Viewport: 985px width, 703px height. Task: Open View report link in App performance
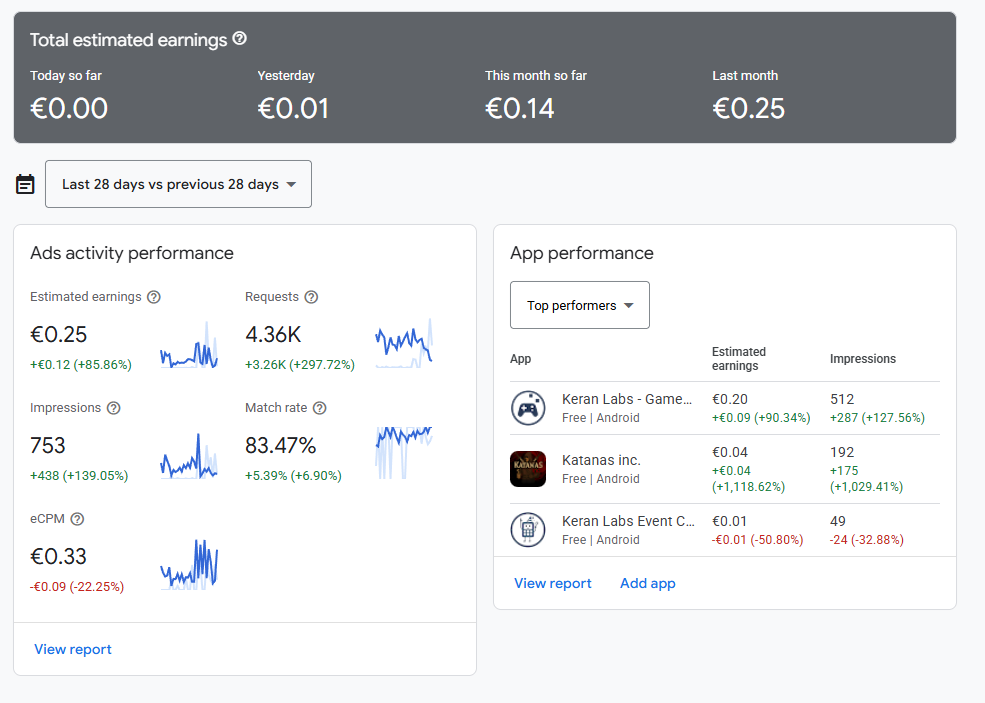(553, 583)
